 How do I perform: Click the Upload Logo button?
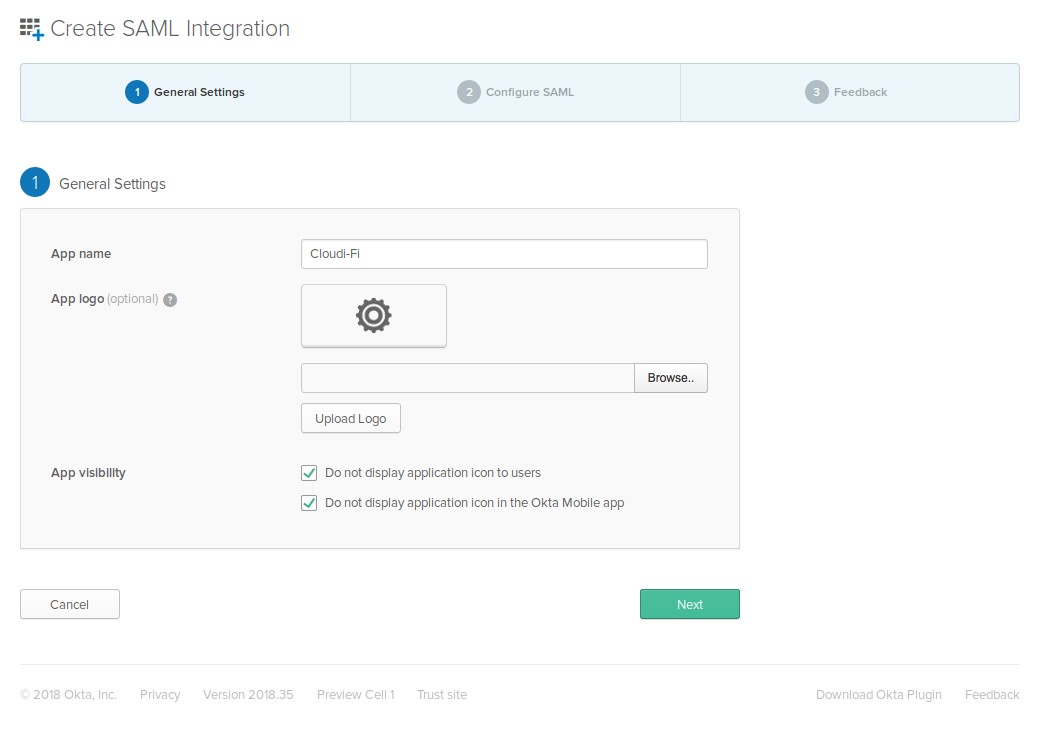pos(351,419)
